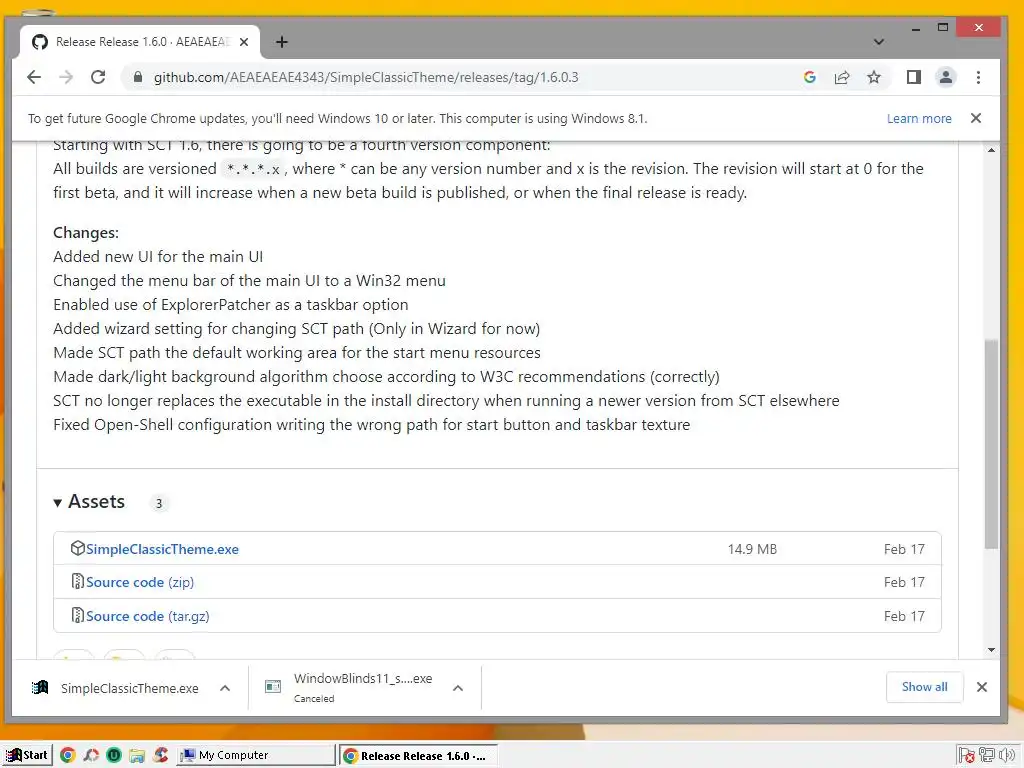Close the Release 1.6.0 tab
The image size is (1024, 768).
[244, 42]
